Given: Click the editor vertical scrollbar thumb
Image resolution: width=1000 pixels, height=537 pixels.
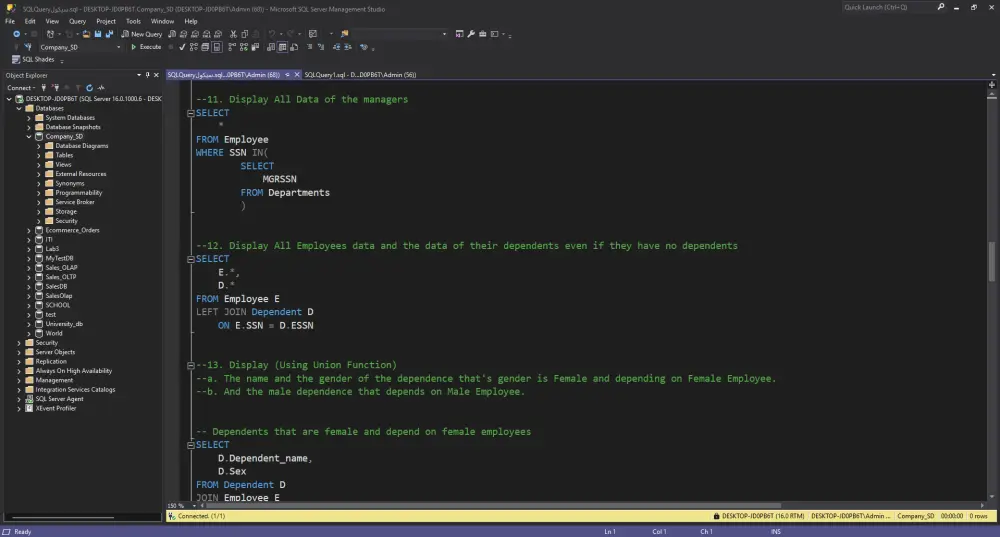Looking at the screenshot, I should coord(992,261).
